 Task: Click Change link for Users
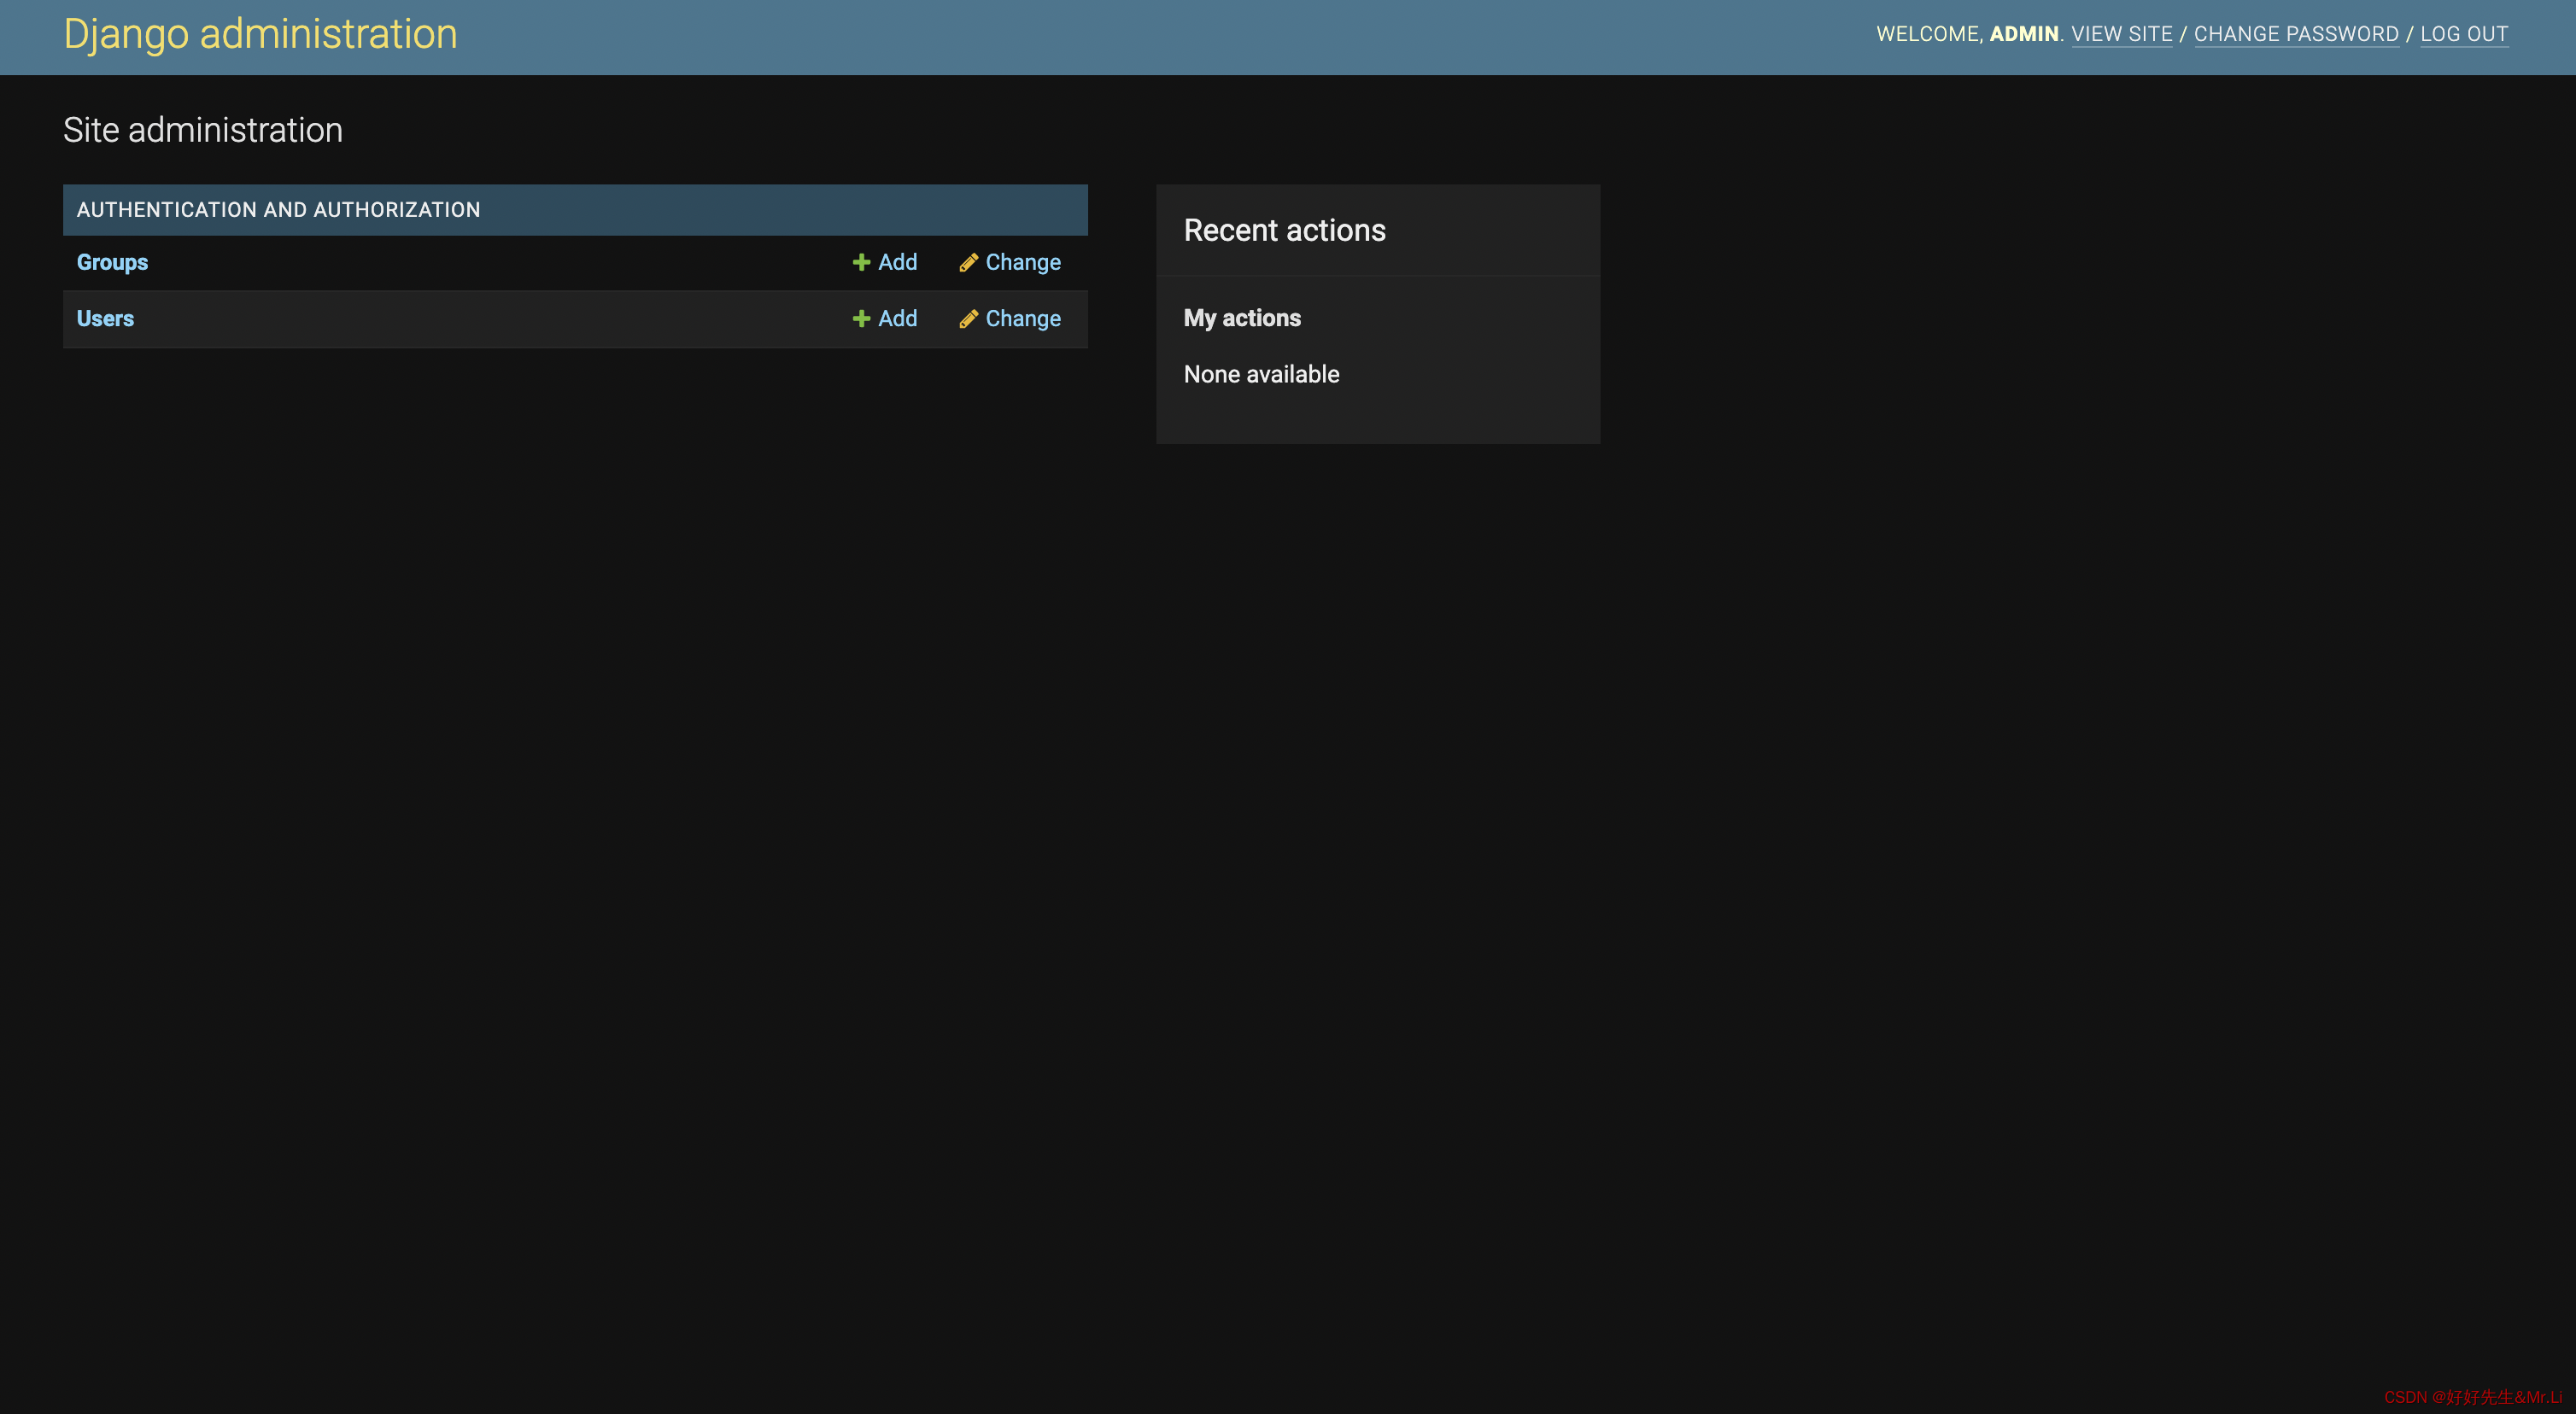coord(1023,318)
